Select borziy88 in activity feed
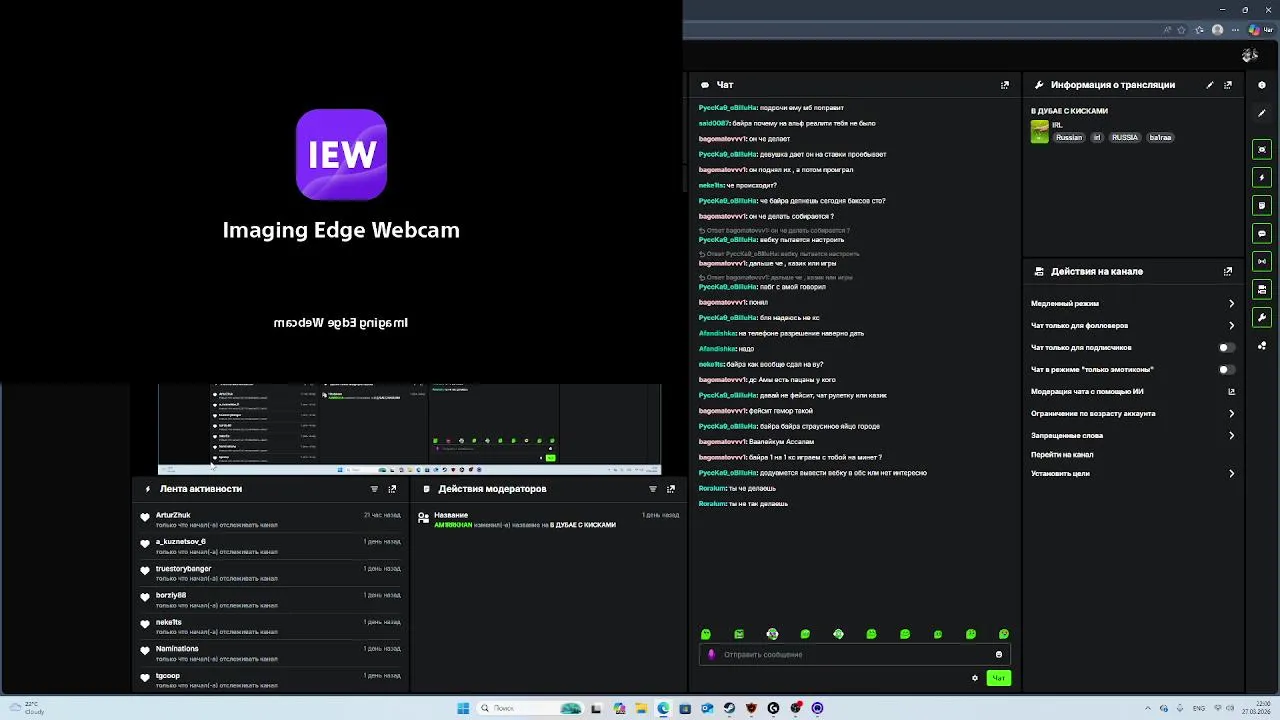This screenshot has height=720, width=1280. 171,596
